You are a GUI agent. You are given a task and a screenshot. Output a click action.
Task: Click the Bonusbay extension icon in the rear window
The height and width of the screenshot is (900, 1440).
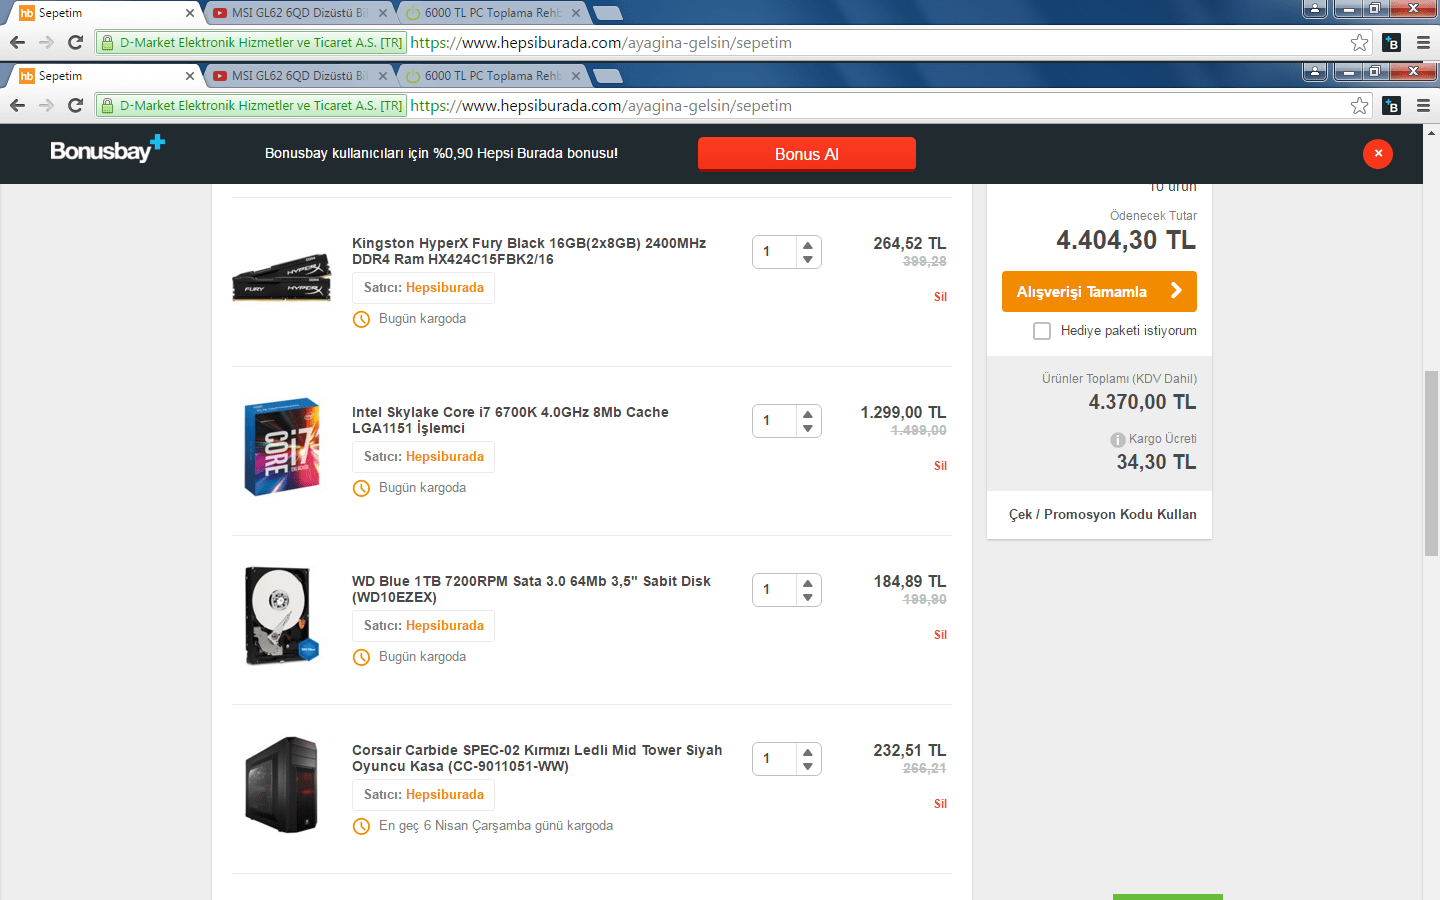pos(1391,42)
